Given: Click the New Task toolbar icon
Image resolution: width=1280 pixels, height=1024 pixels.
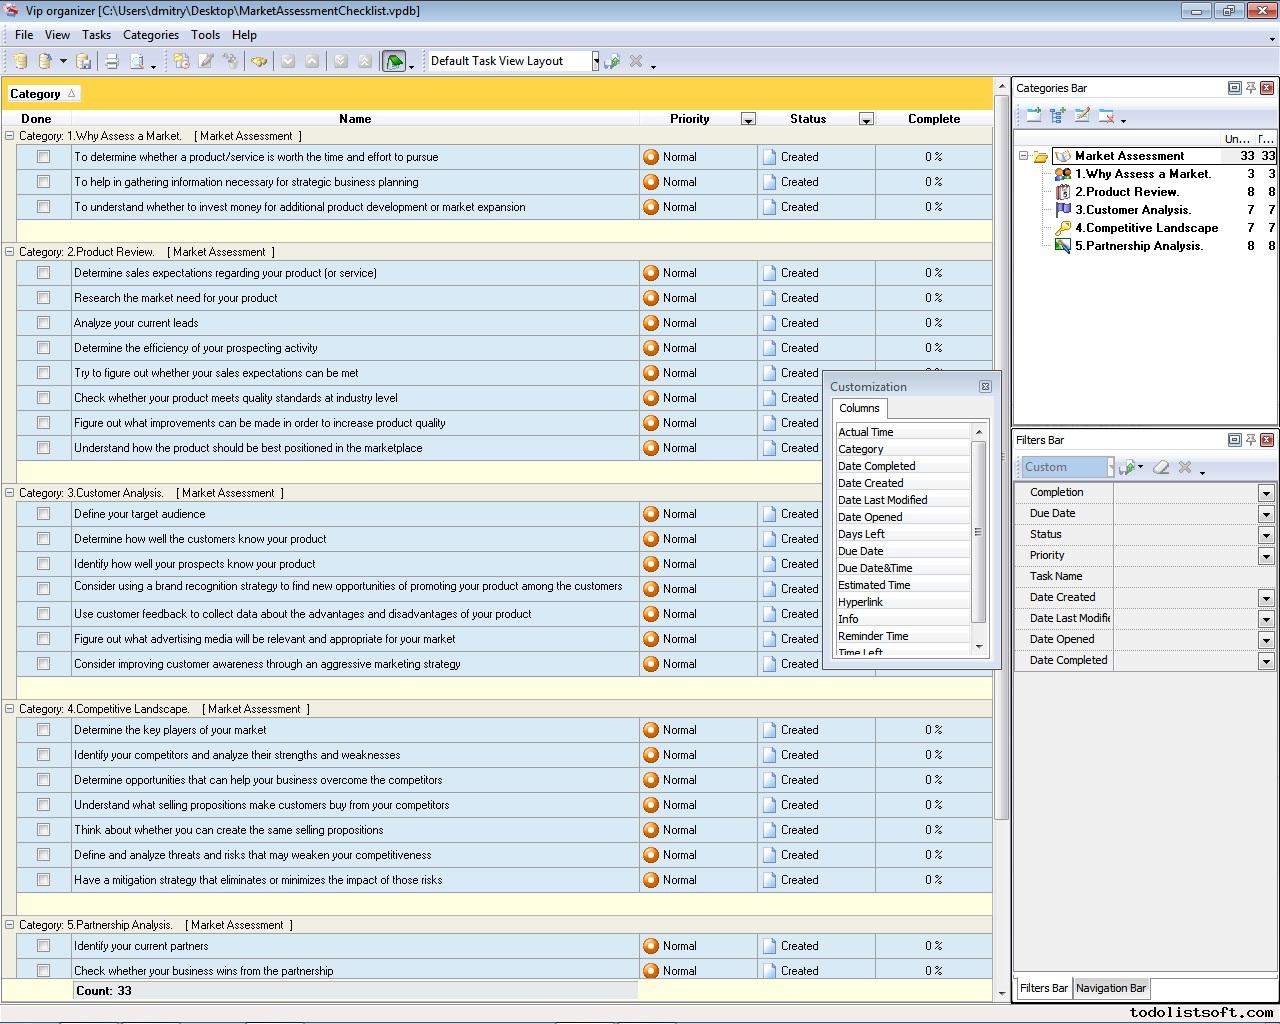Looking at the screenshot, I should point(181,61).
